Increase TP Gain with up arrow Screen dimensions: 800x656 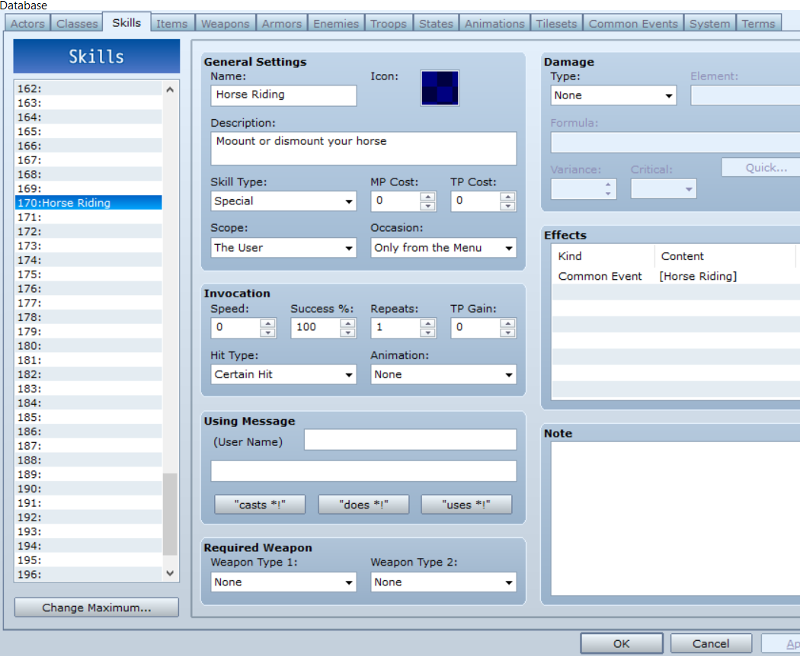[507, 323]
